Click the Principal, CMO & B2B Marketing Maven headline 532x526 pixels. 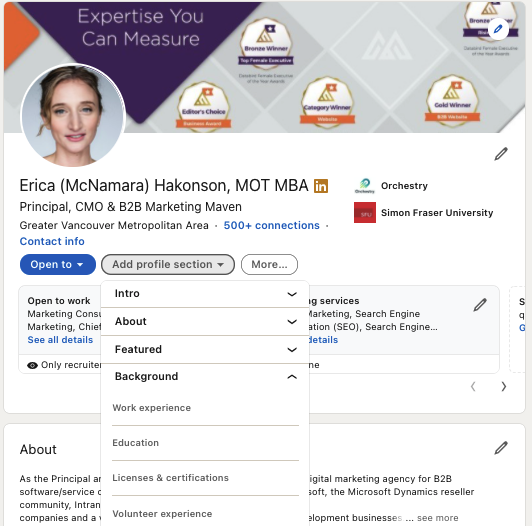(x=131, y=207)
